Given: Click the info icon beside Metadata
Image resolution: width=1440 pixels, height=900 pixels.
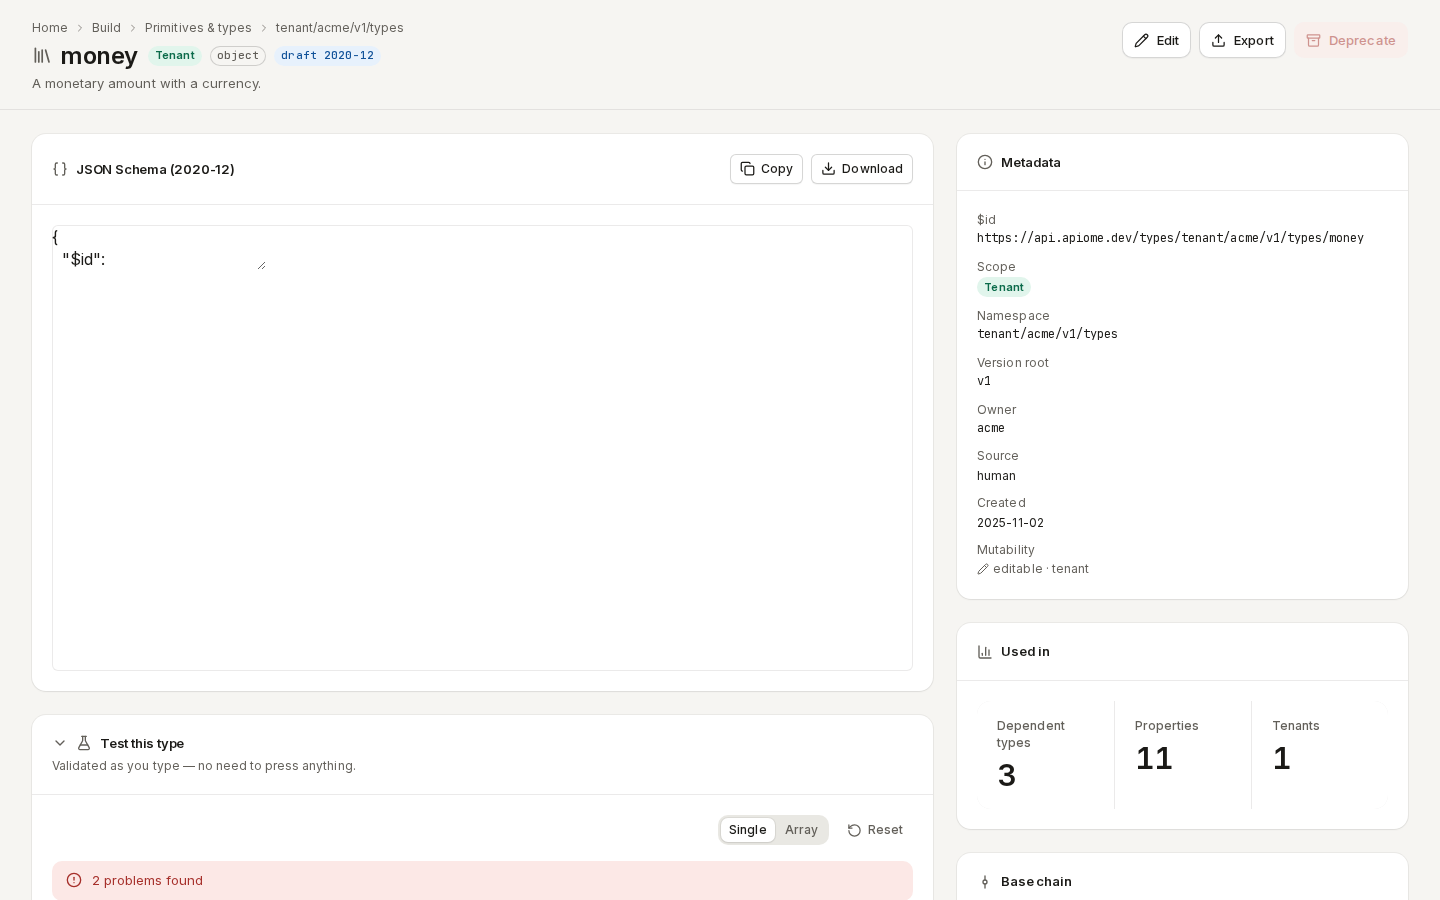Looking at the screenshot, I should tap(985, 162).
